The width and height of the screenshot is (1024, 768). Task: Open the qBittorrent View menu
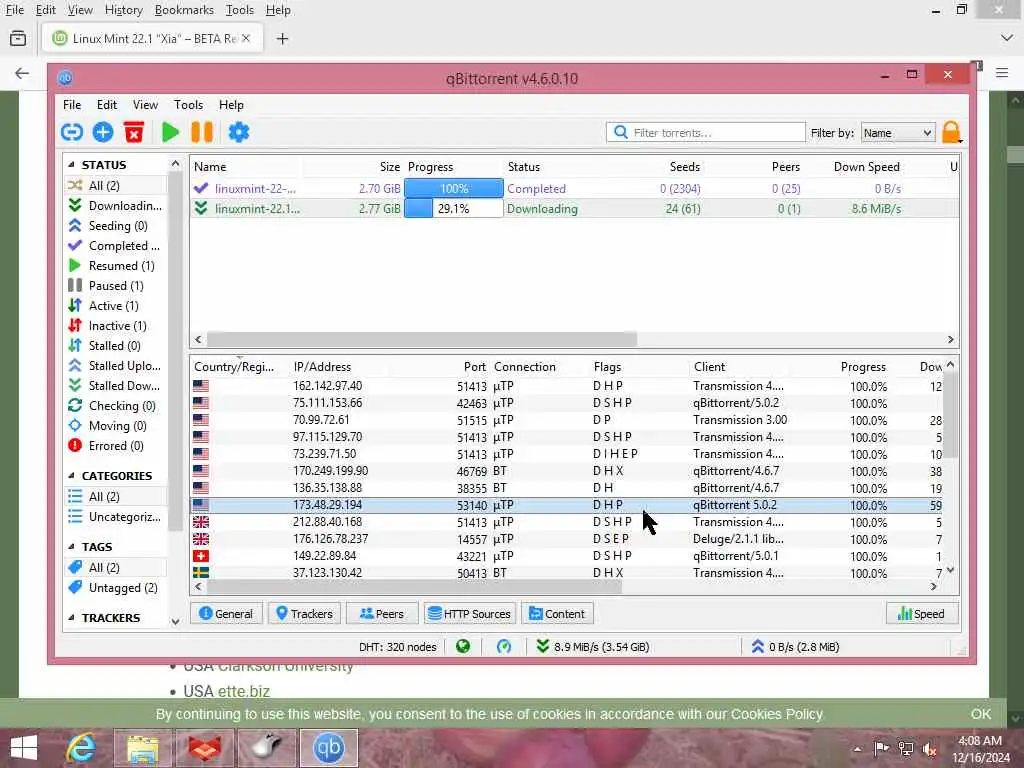tap(145, 105)
